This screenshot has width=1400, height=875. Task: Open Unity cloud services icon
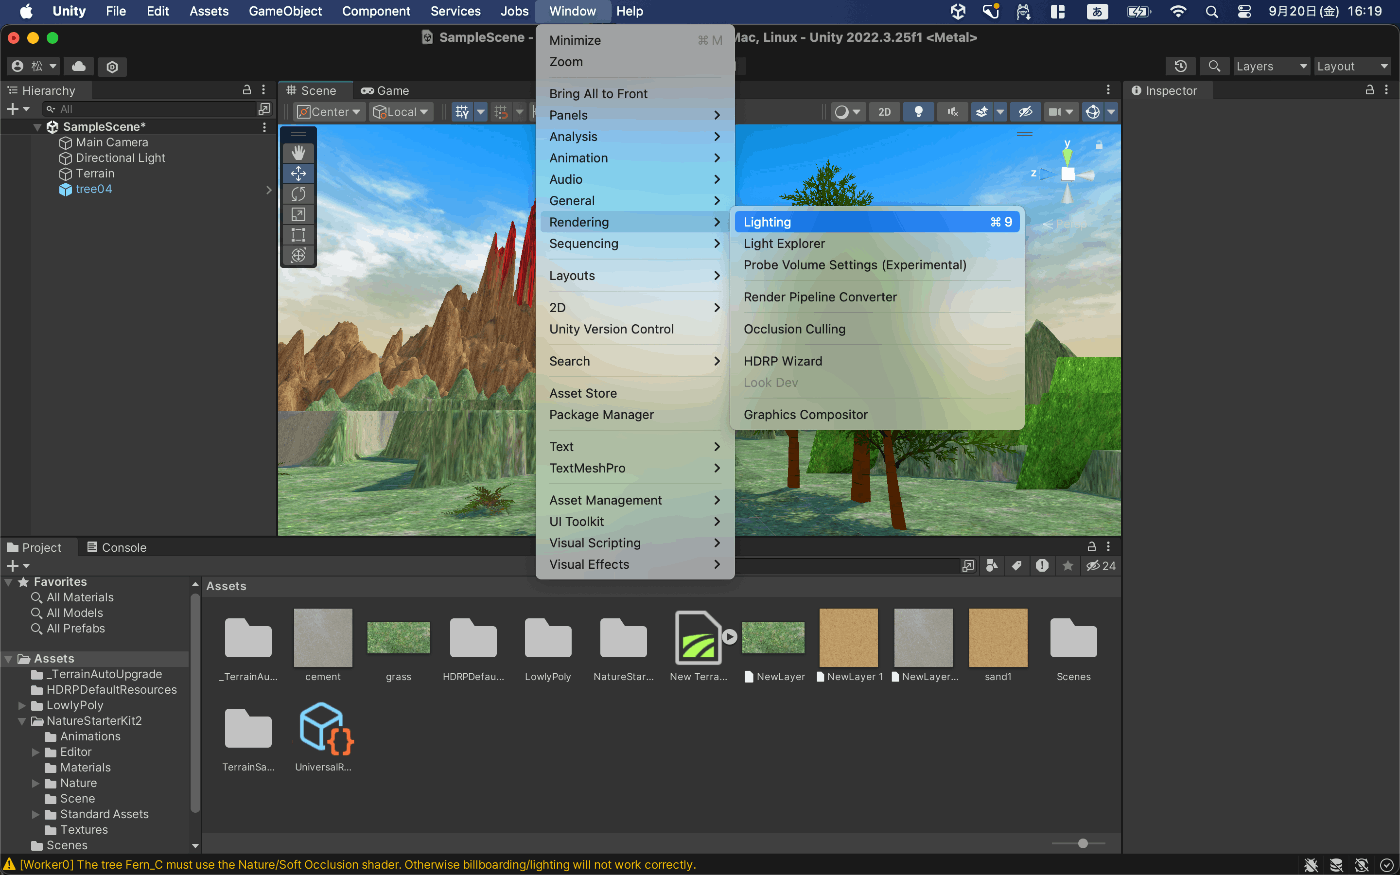[x=79, y=66]
